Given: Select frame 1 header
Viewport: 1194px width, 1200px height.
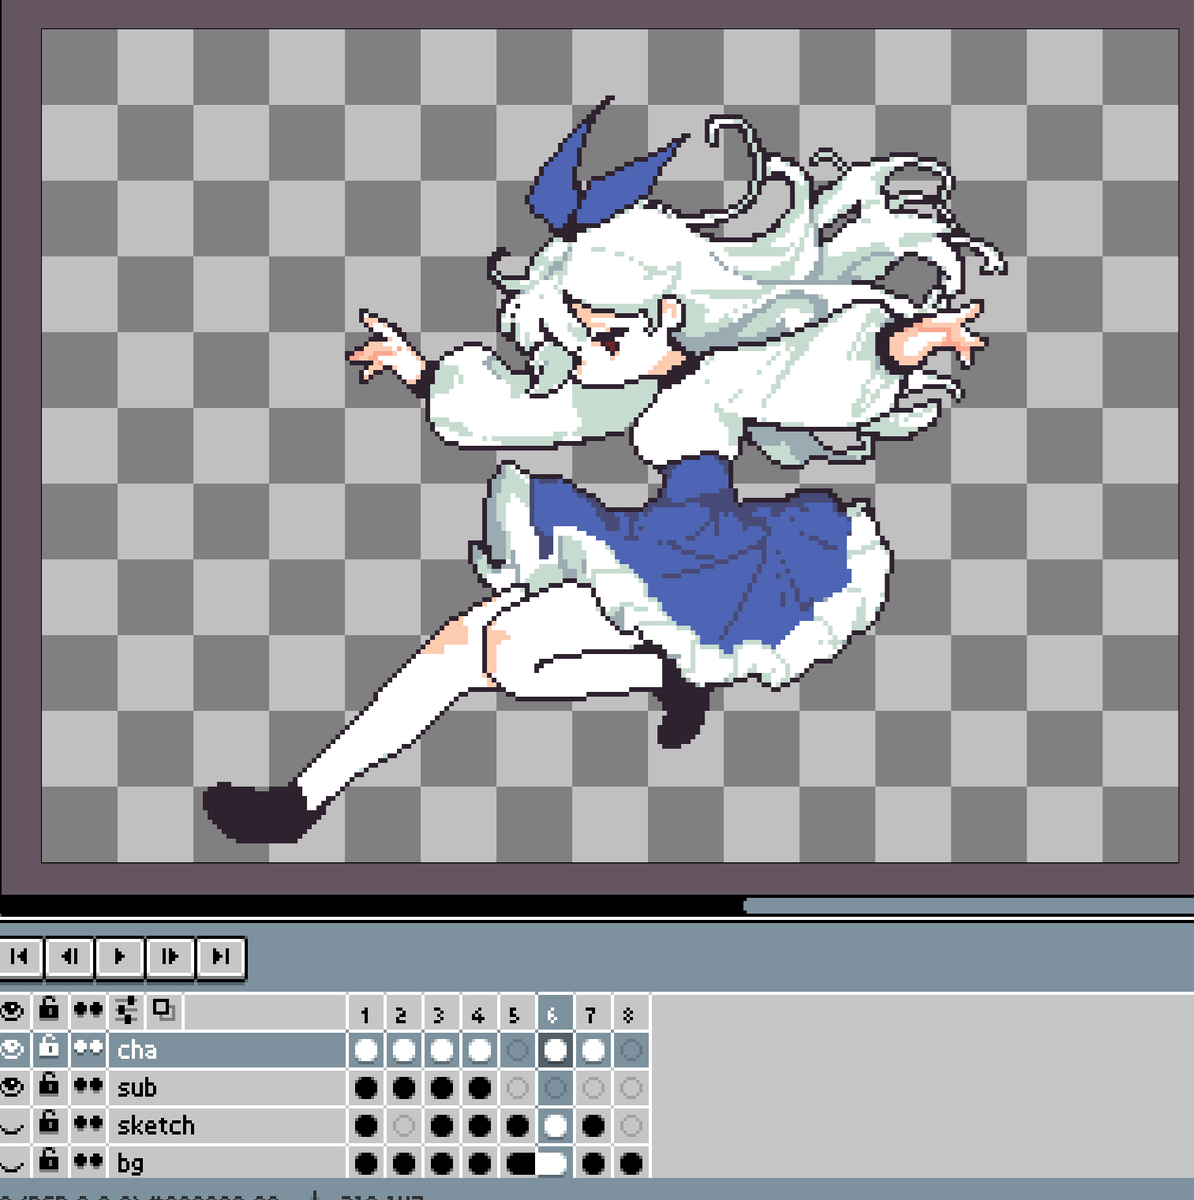Looking at the screenshot, I should point(366,1013).
